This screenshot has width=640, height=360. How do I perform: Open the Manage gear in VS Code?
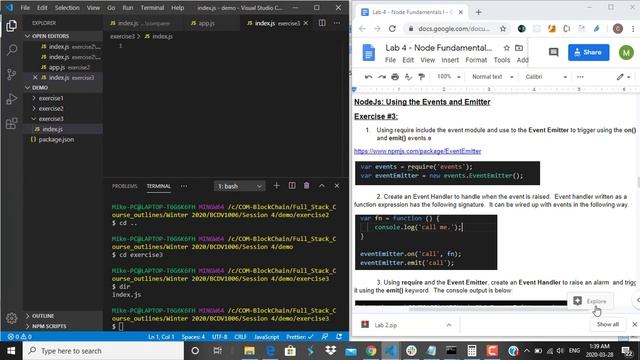pos(11,318)
